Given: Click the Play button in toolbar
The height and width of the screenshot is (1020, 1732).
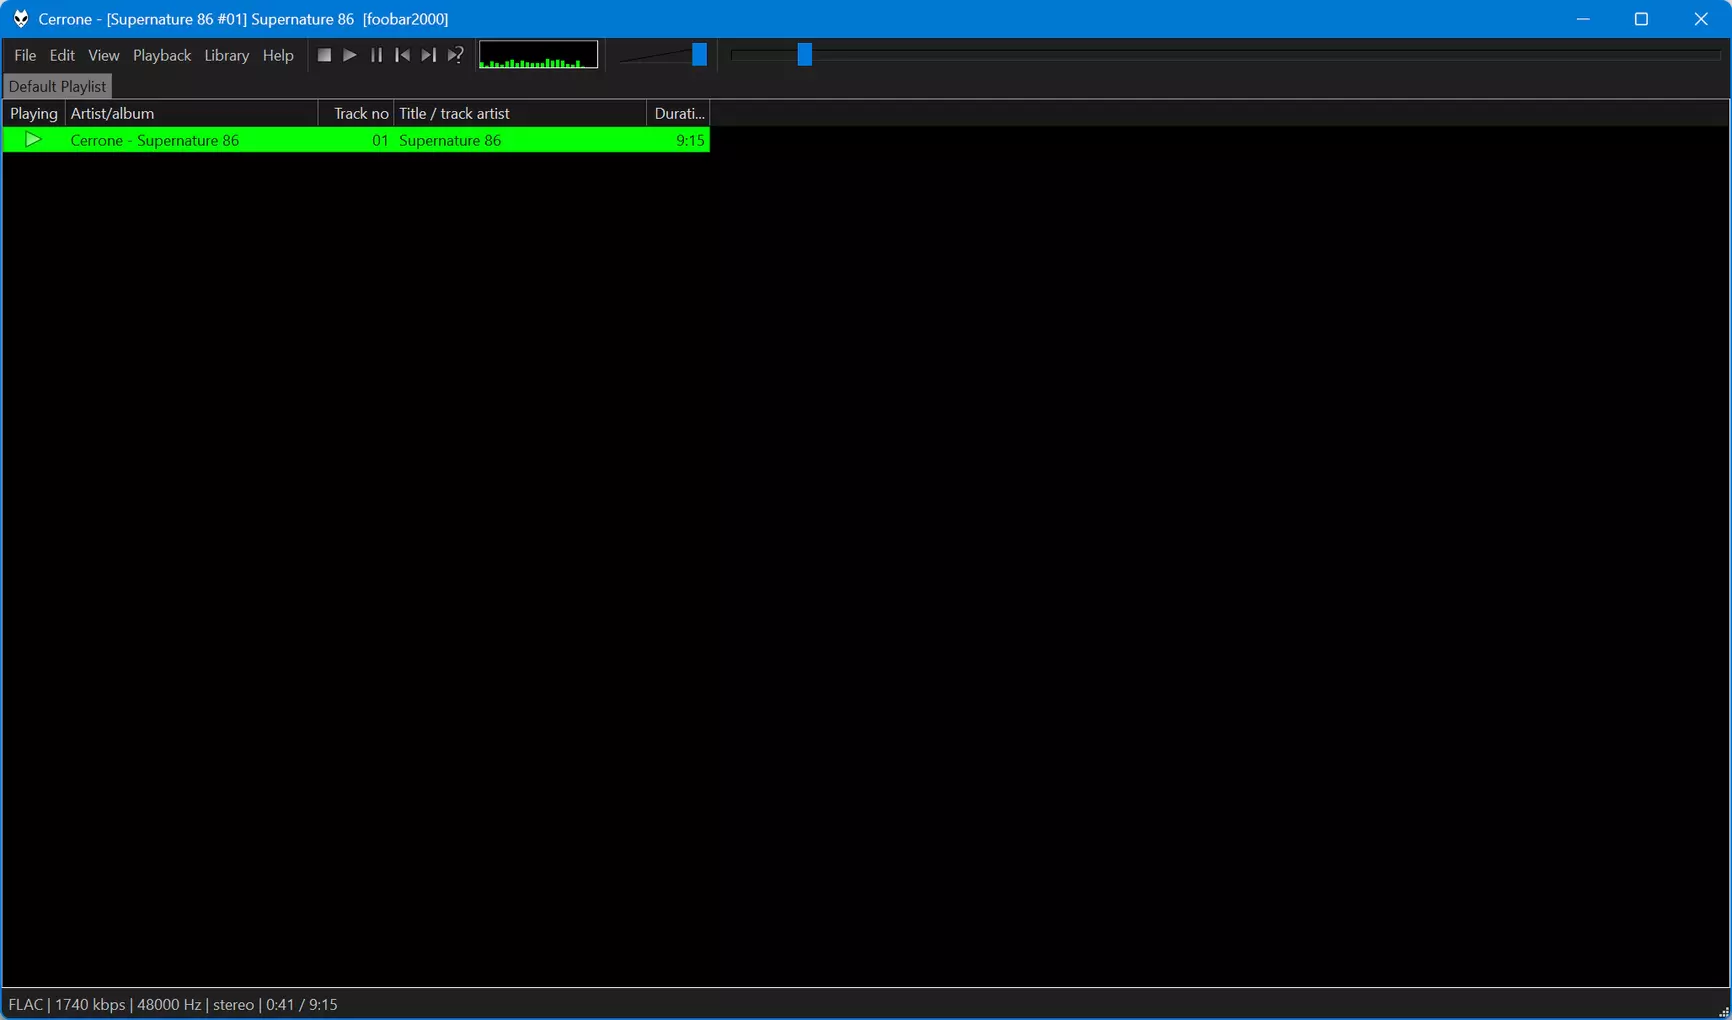Looking at the screenshot, I should click(x=350, y=55).
